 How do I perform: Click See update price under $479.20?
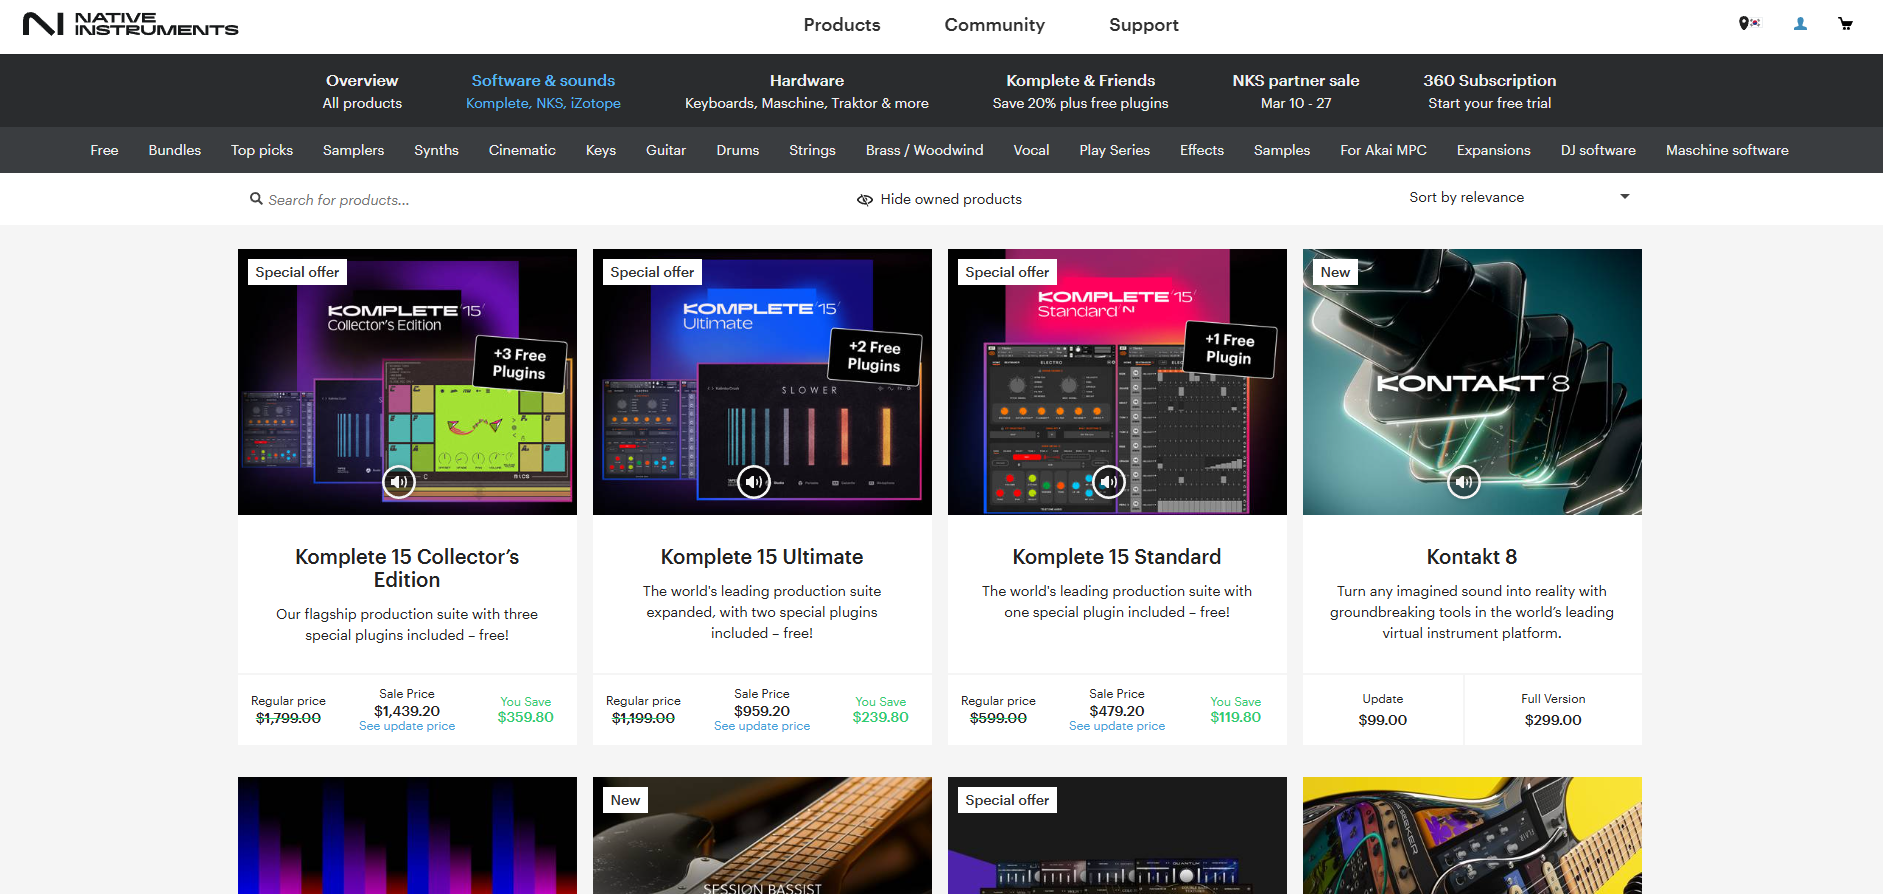pos(1117,726)
